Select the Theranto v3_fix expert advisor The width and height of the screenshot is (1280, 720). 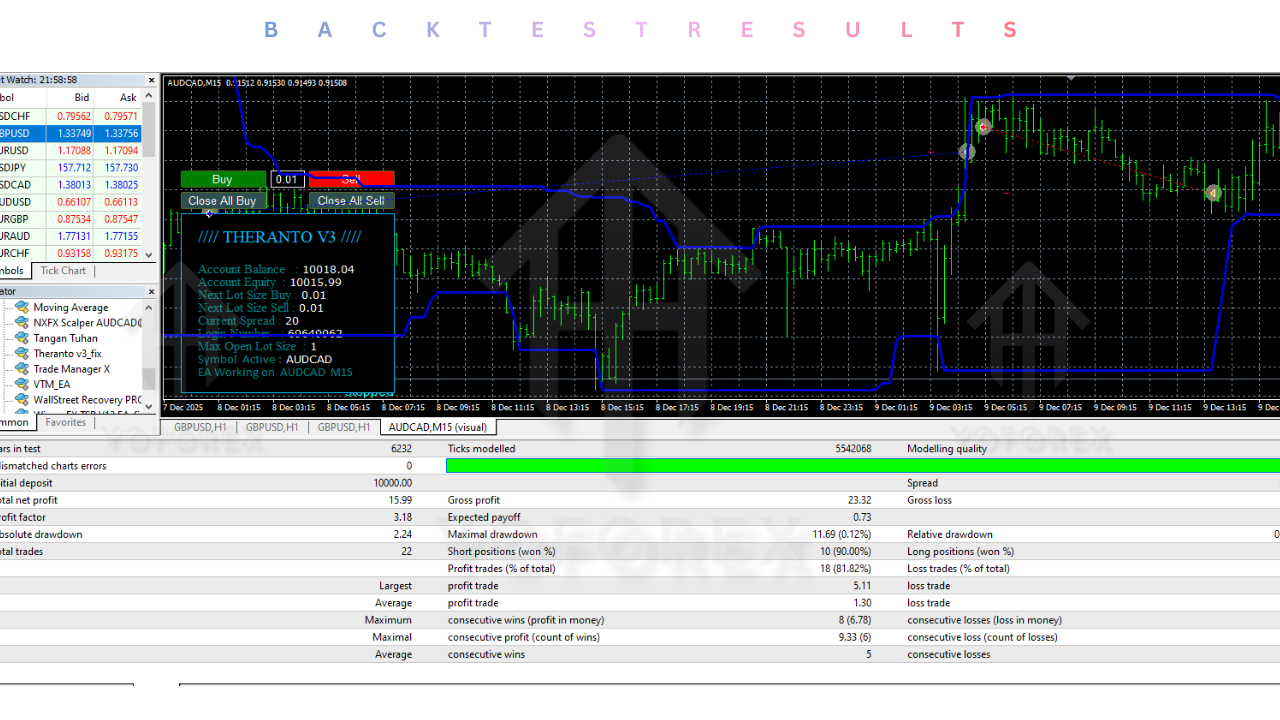point(66,353)
